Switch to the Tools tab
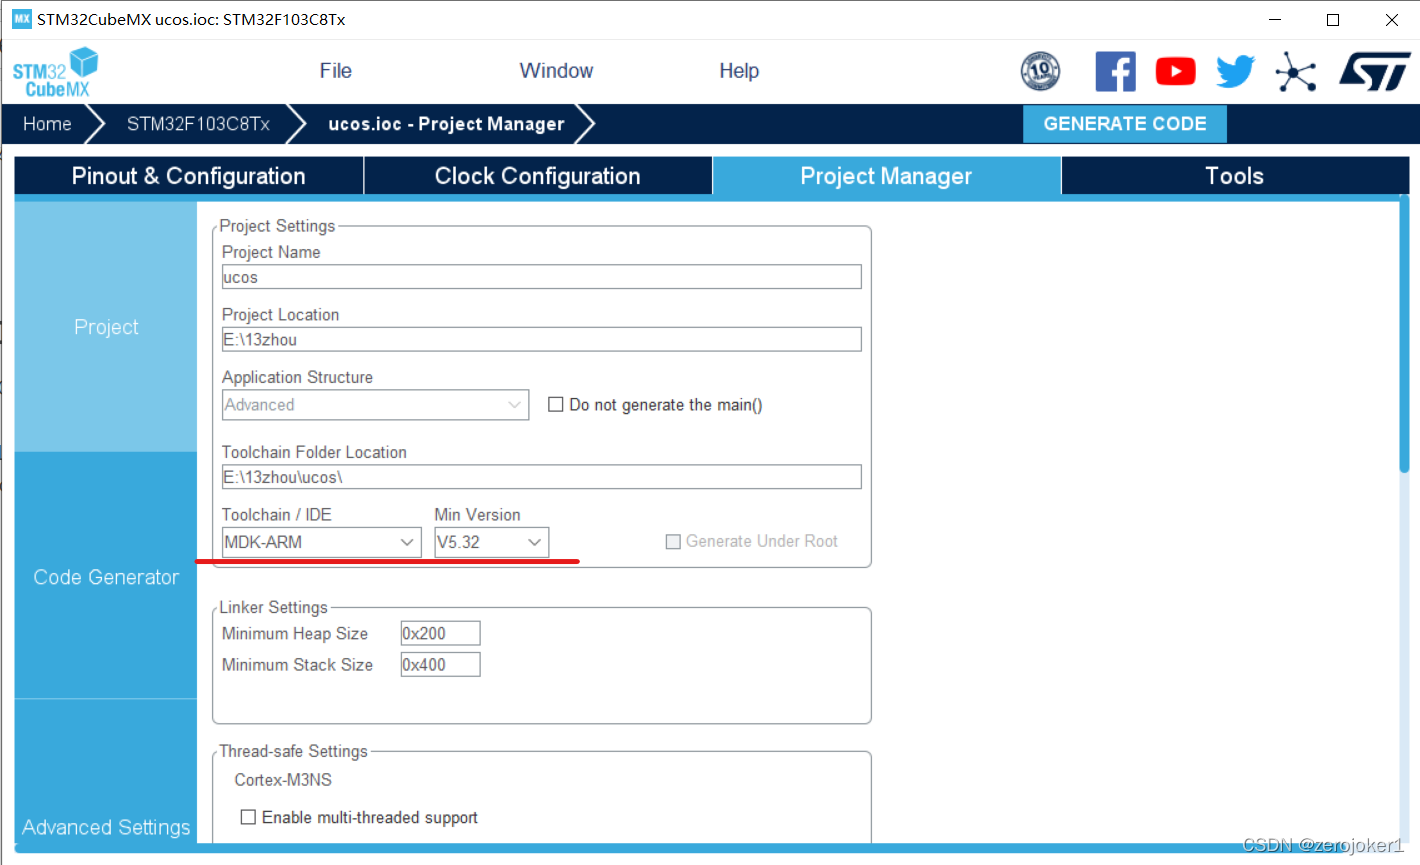The image size is (1420, 865). pos(1235,176)
